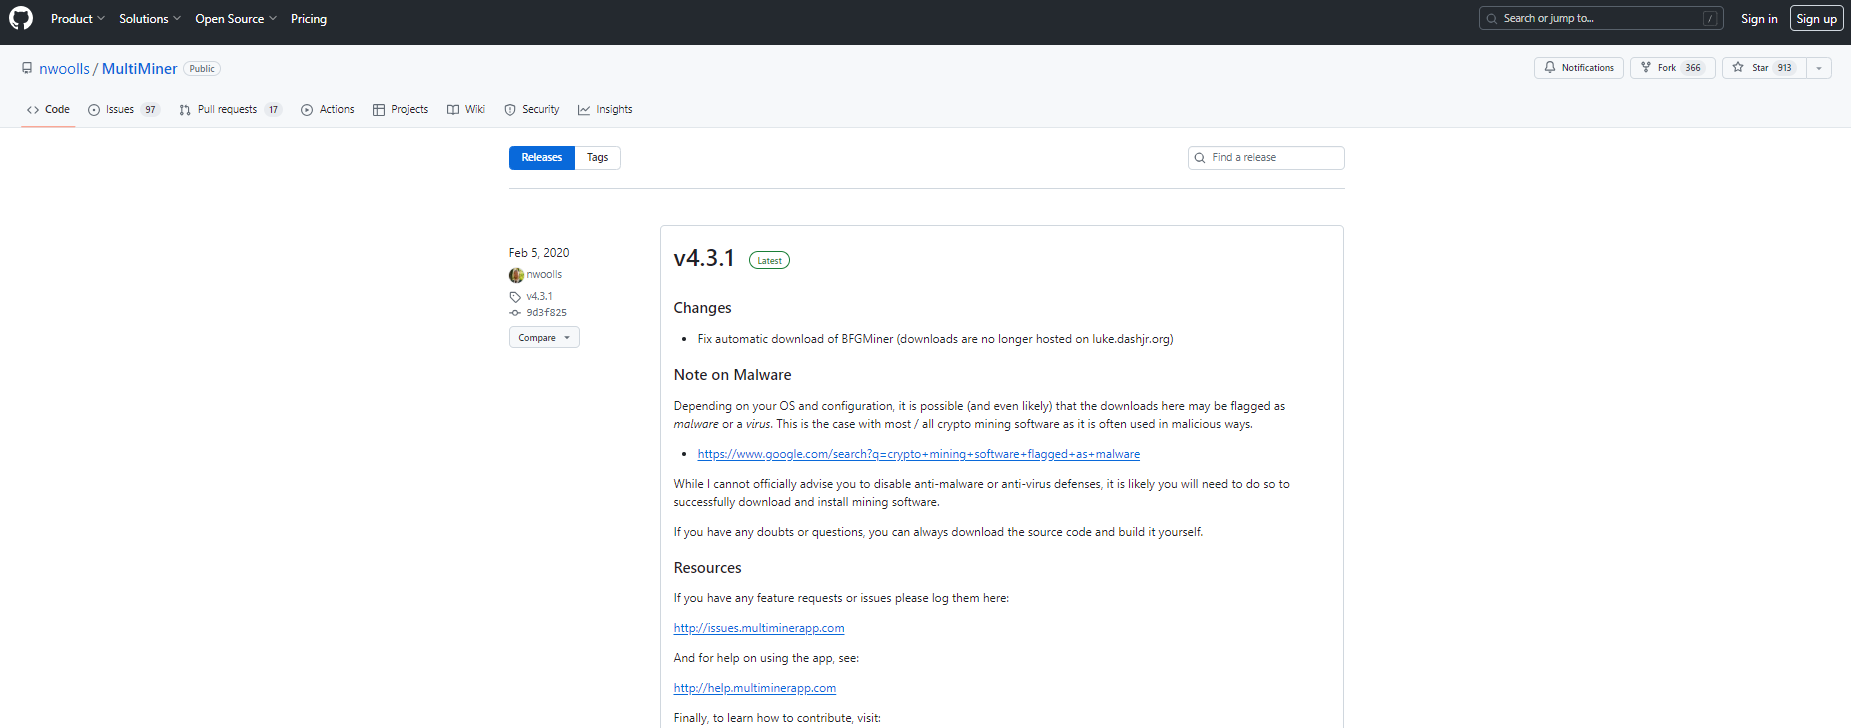Click the Latest release badge
The height and width of the screenshot is (728, 1851).
(x=769, y=261)
